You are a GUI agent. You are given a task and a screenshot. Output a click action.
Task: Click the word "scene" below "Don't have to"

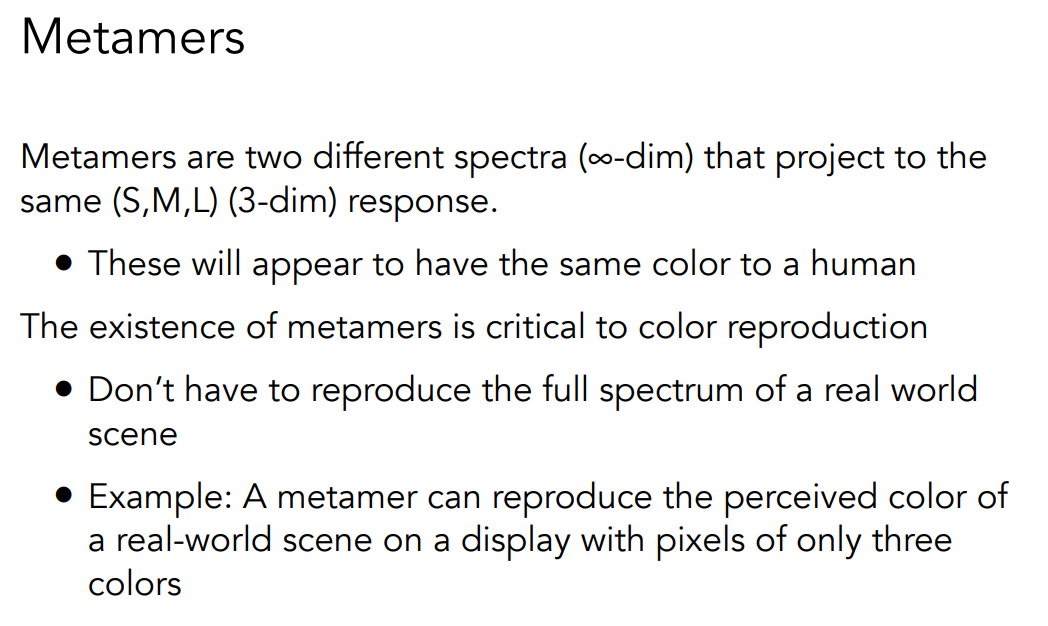coord(132,433)
